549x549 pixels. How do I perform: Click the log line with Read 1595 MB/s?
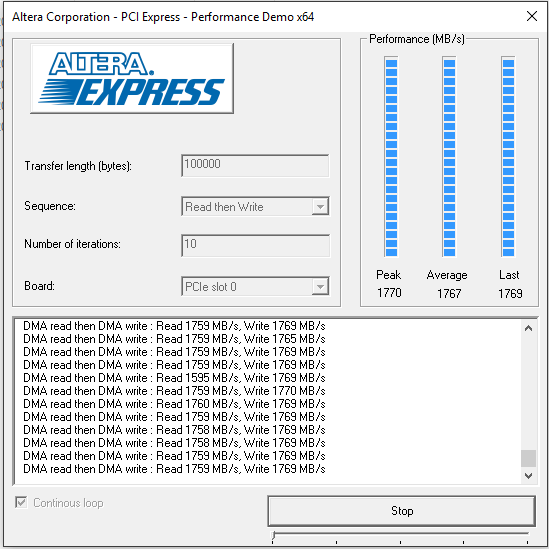[174, 378]
